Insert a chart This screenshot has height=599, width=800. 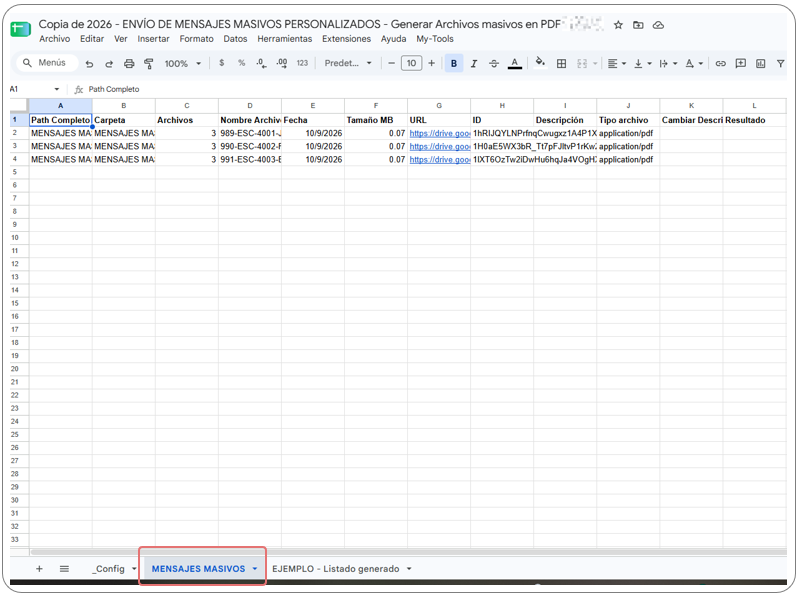tap(760, 64)
